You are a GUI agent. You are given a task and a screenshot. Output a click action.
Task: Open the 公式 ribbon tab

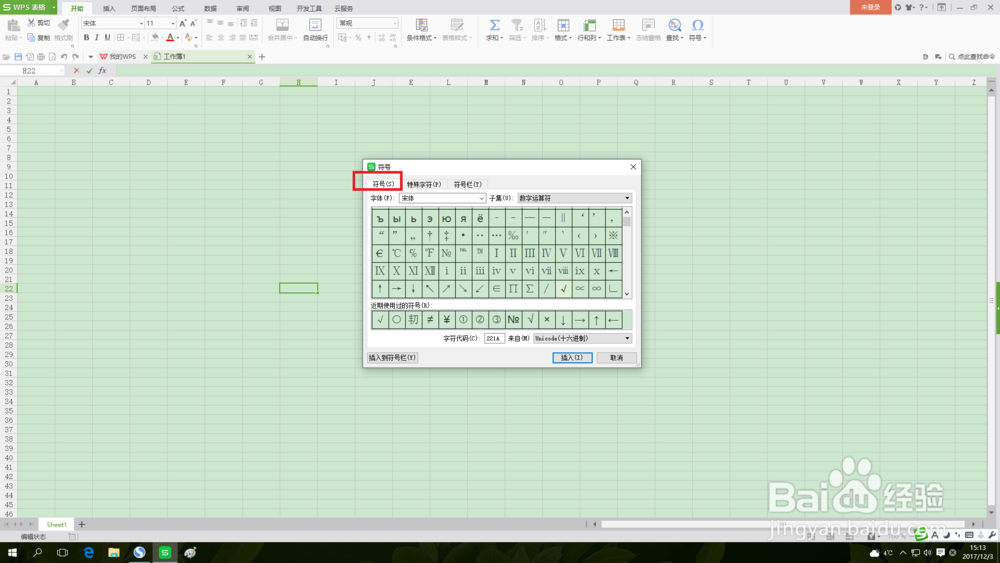(x=178, y=8)
